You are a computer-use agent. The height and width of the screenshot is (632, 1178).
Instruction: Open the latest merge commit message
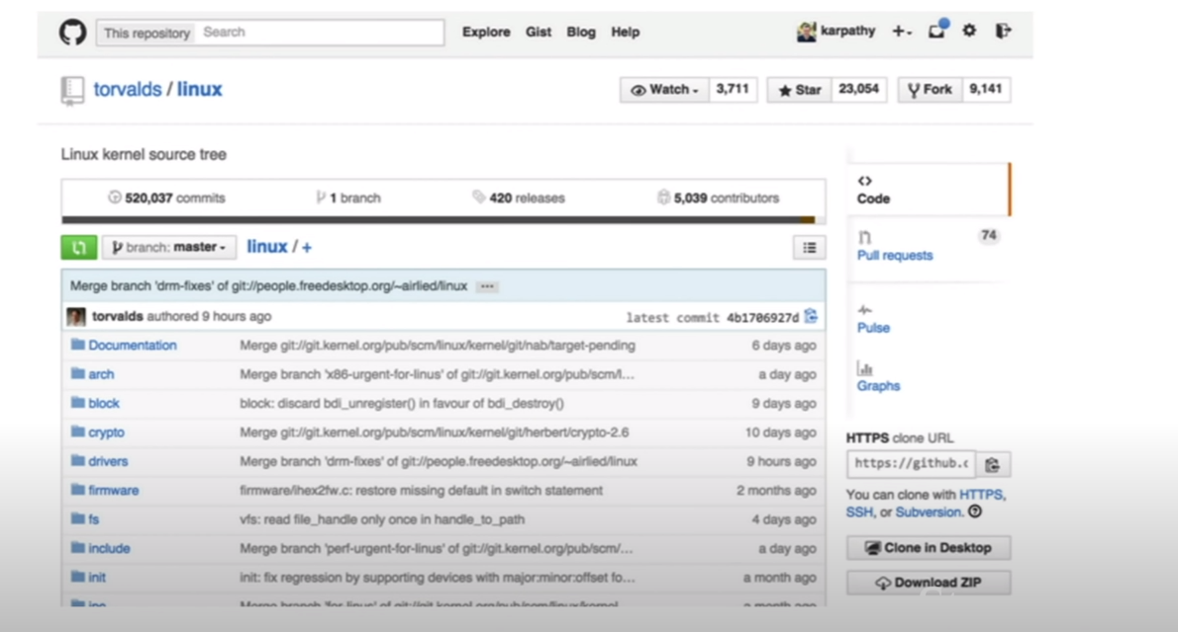pos(268,286)
